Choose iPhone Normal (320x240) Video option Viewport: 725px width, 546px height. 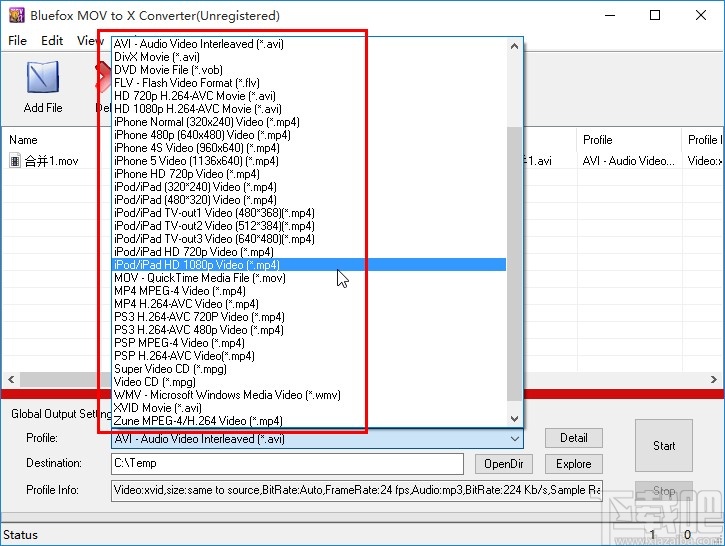[309, 122]
